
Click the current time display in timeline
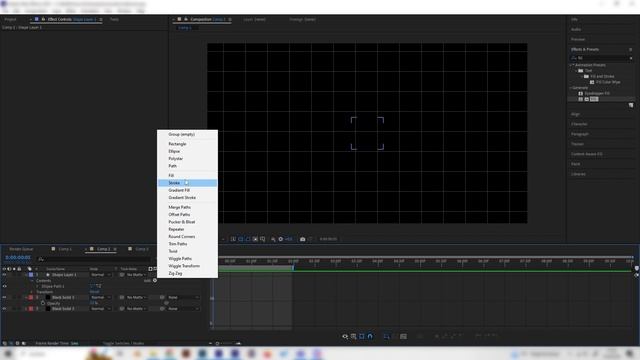pyautogui.click(x=18, y=258)
